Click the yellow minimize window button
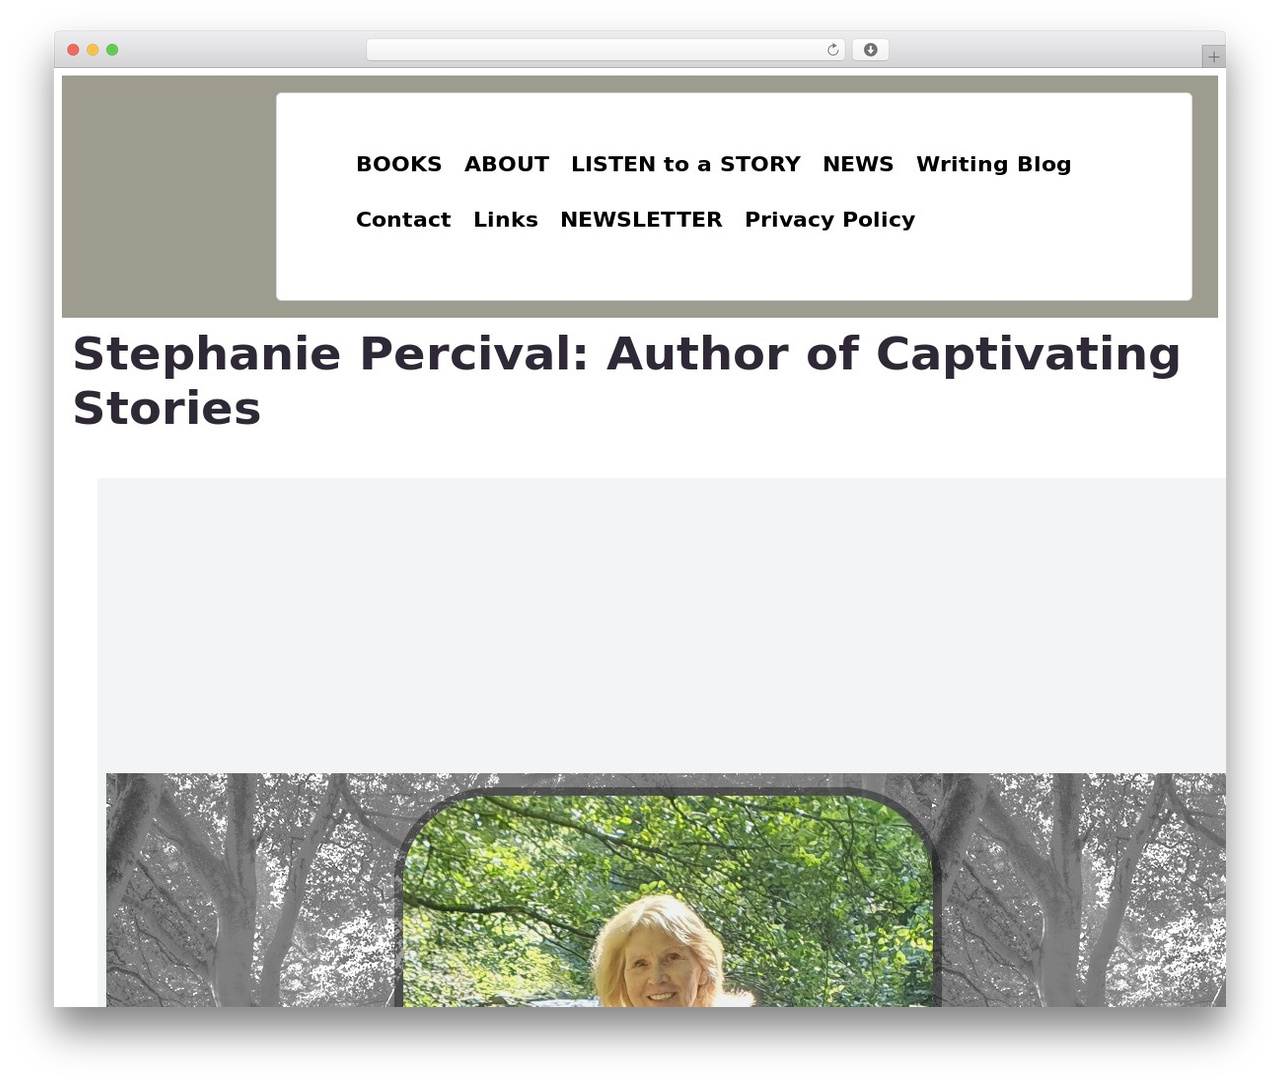 click(x=92, y=50)
